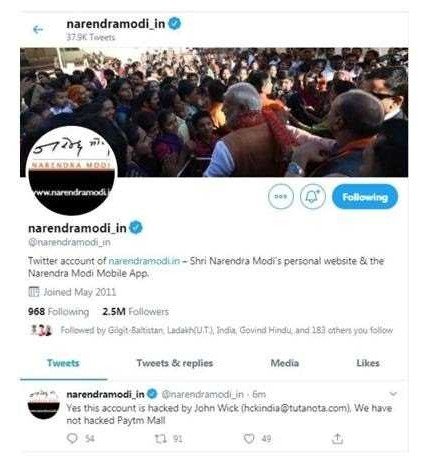The height and width of the screenshot is (464, 424).
Task: Click the verified badge beside profile name
Action: pyautogui.click(x=136, y=228)
